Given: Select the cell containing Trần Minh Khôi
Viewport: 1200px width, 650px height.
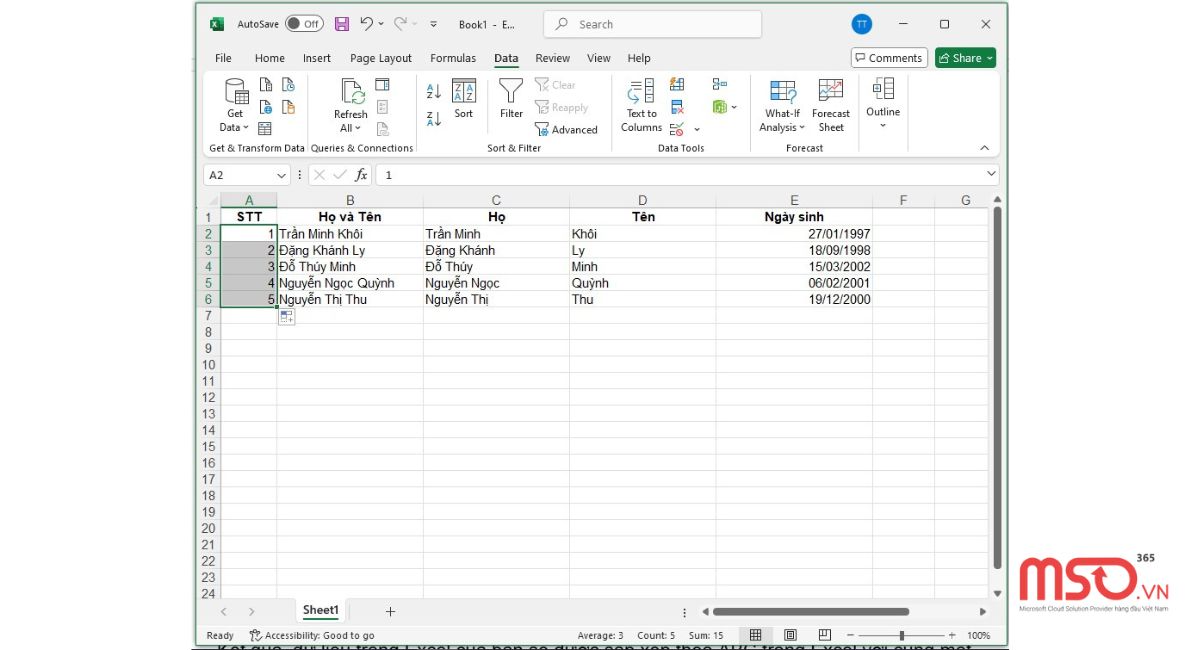Looking at the screenshot, I should click(350, 234).
